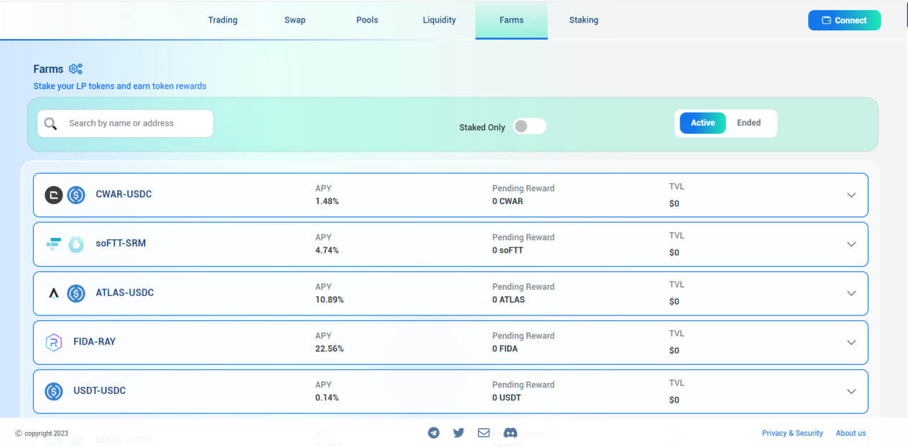Go to the Swap tab
The width and height of the screenshot is (908, 447).
tap(295, 20)
